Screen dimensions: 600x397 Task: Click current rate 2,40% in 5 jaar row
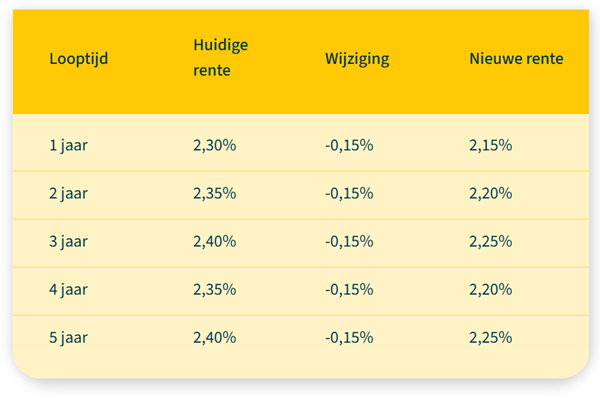pyautogui.click(x=215, y=338)
